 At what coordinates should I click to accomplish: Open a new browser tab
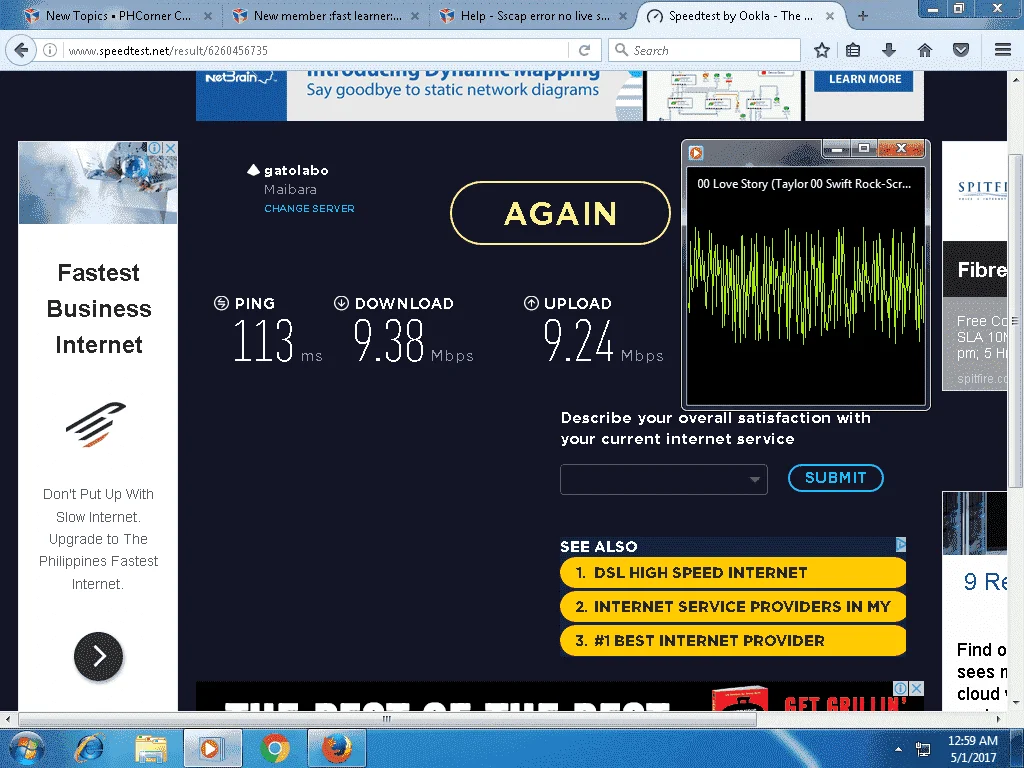pos(863,16)
